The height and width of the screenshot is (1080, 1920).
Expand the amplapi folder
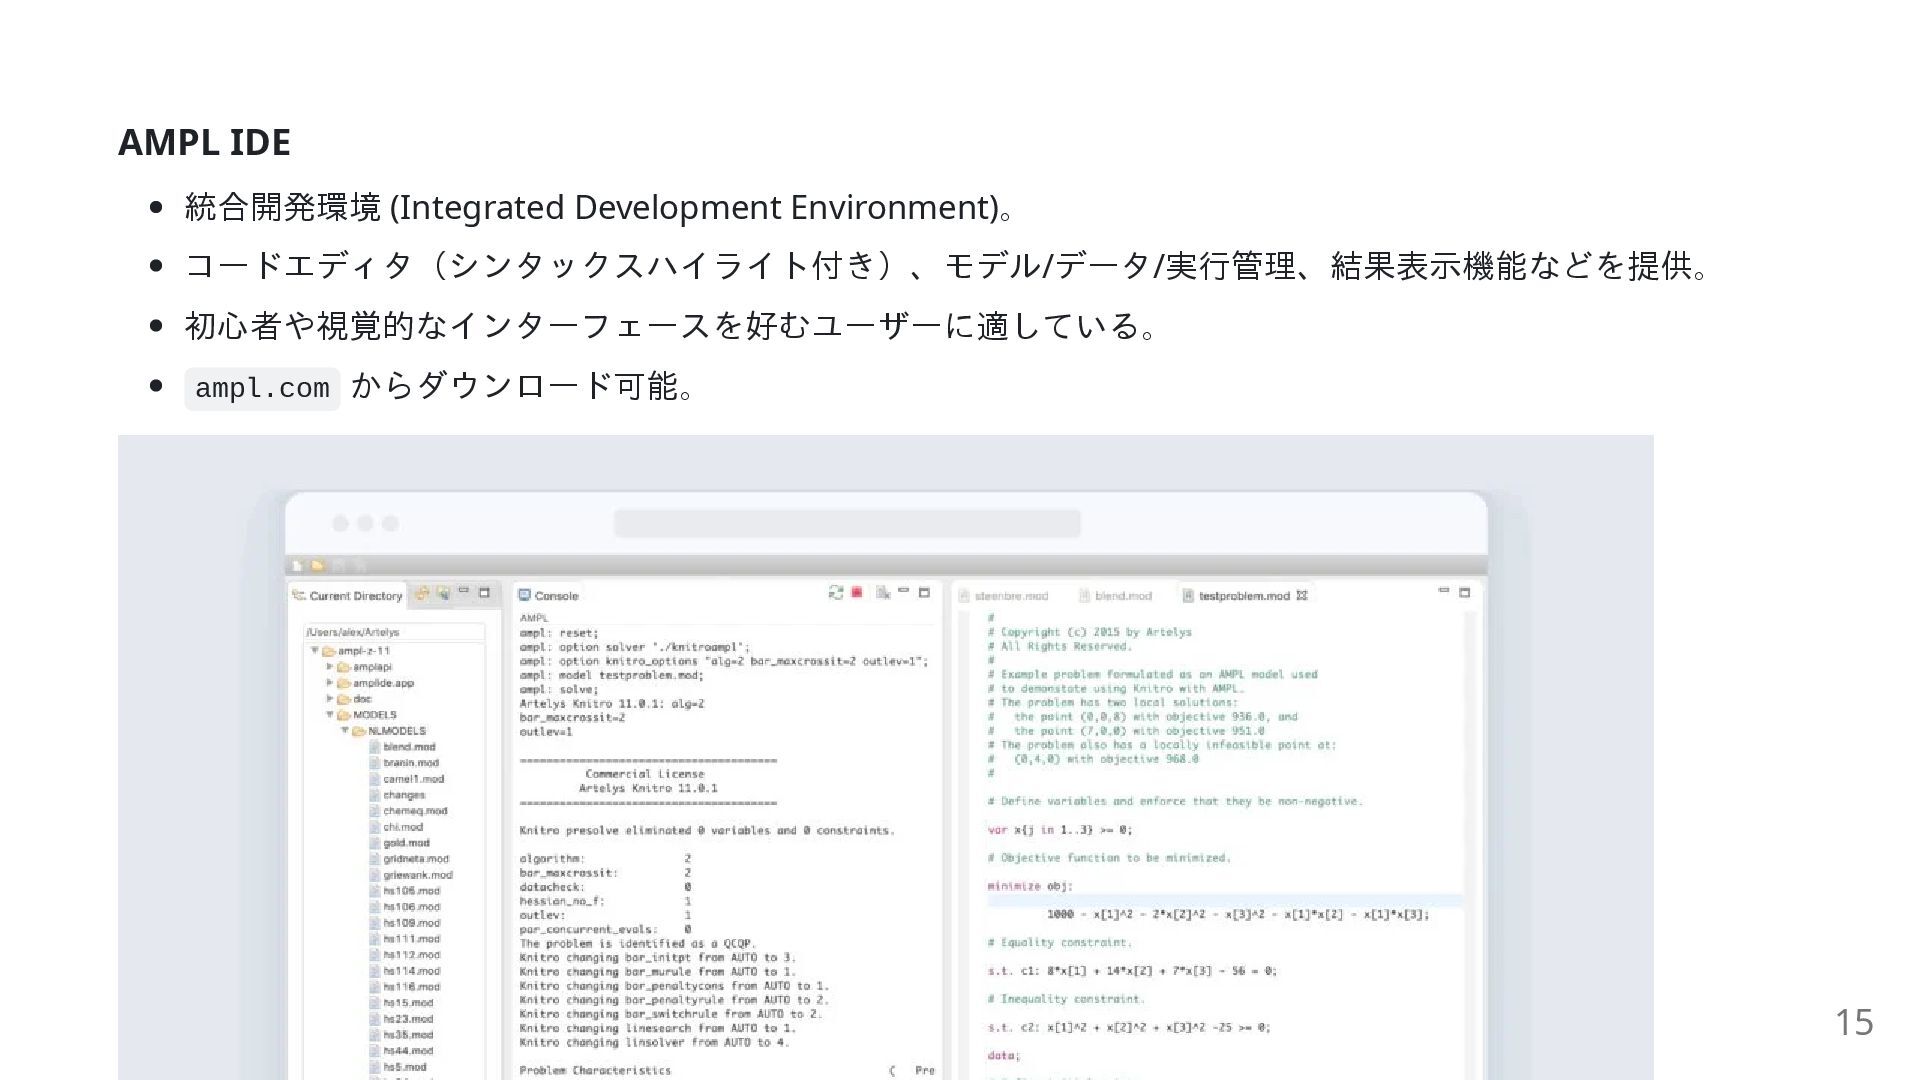[x=330, y=667]
